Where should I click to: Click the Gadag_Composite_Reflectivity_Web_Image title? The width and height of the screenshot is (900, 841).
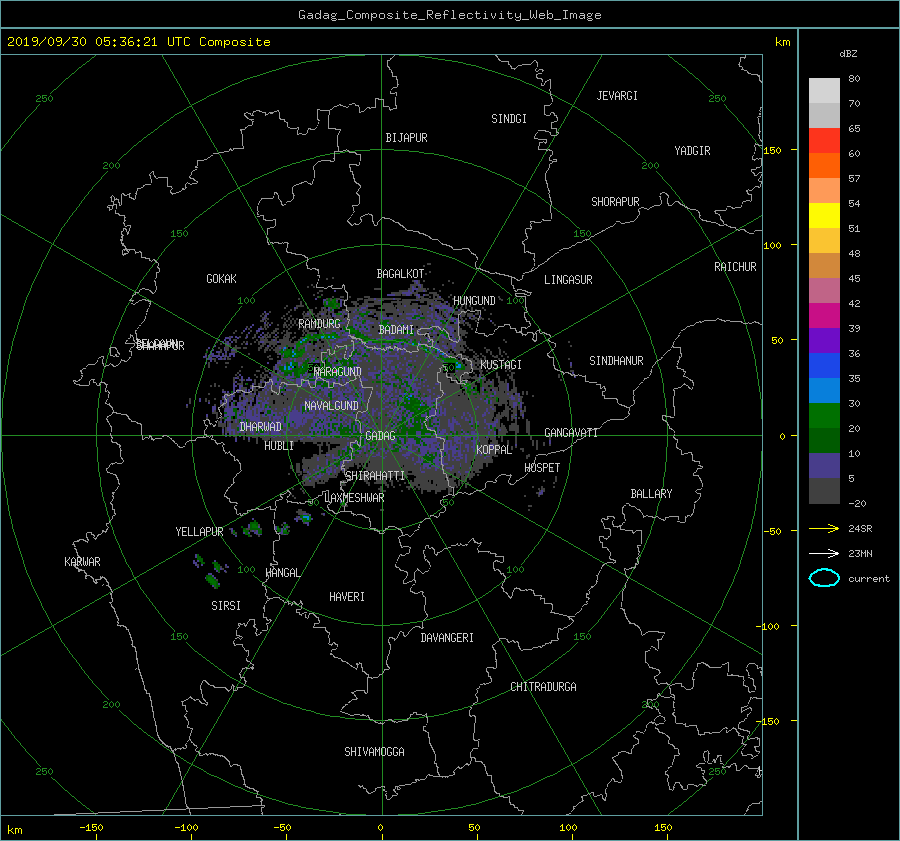[x=449, y=15]
